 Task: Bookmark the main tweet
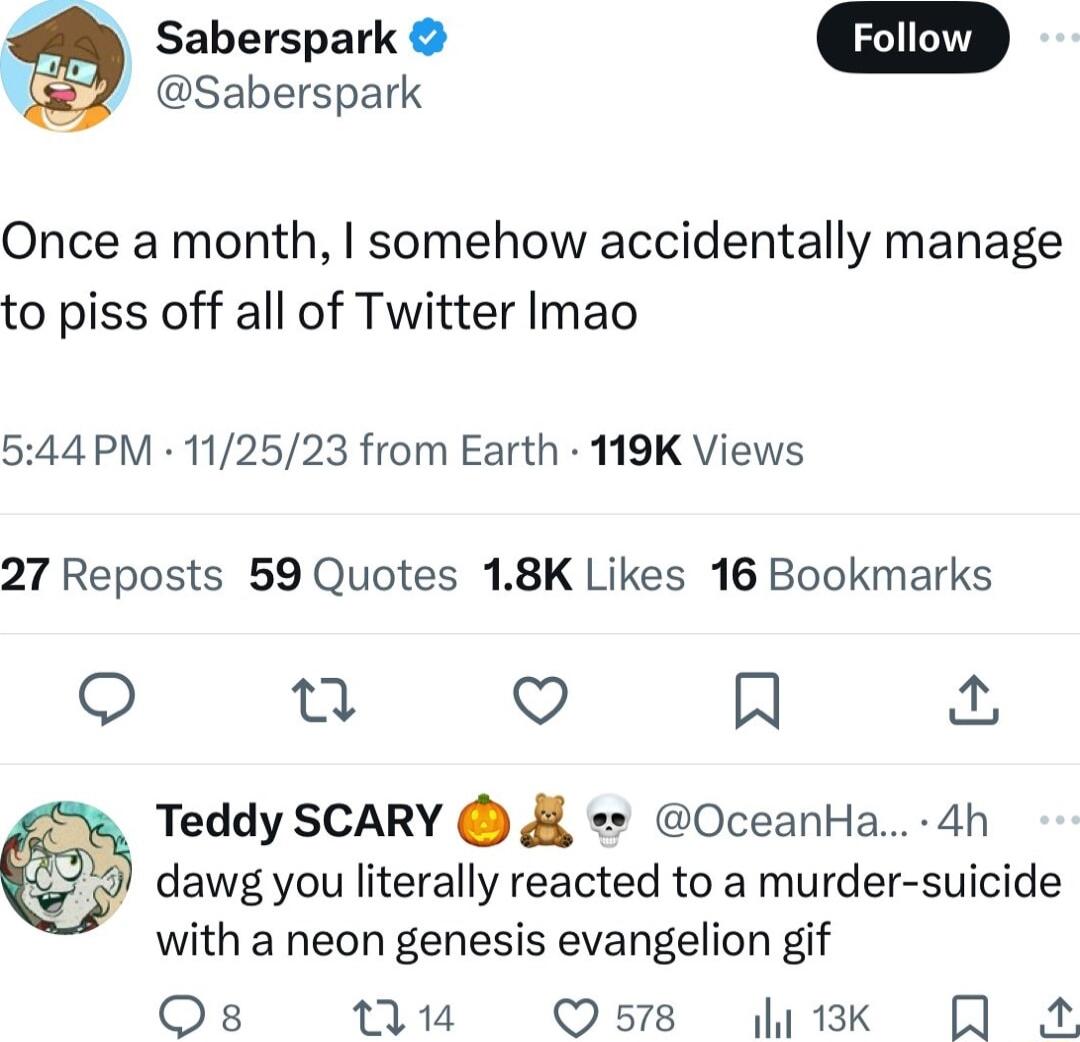click(755, 701)
